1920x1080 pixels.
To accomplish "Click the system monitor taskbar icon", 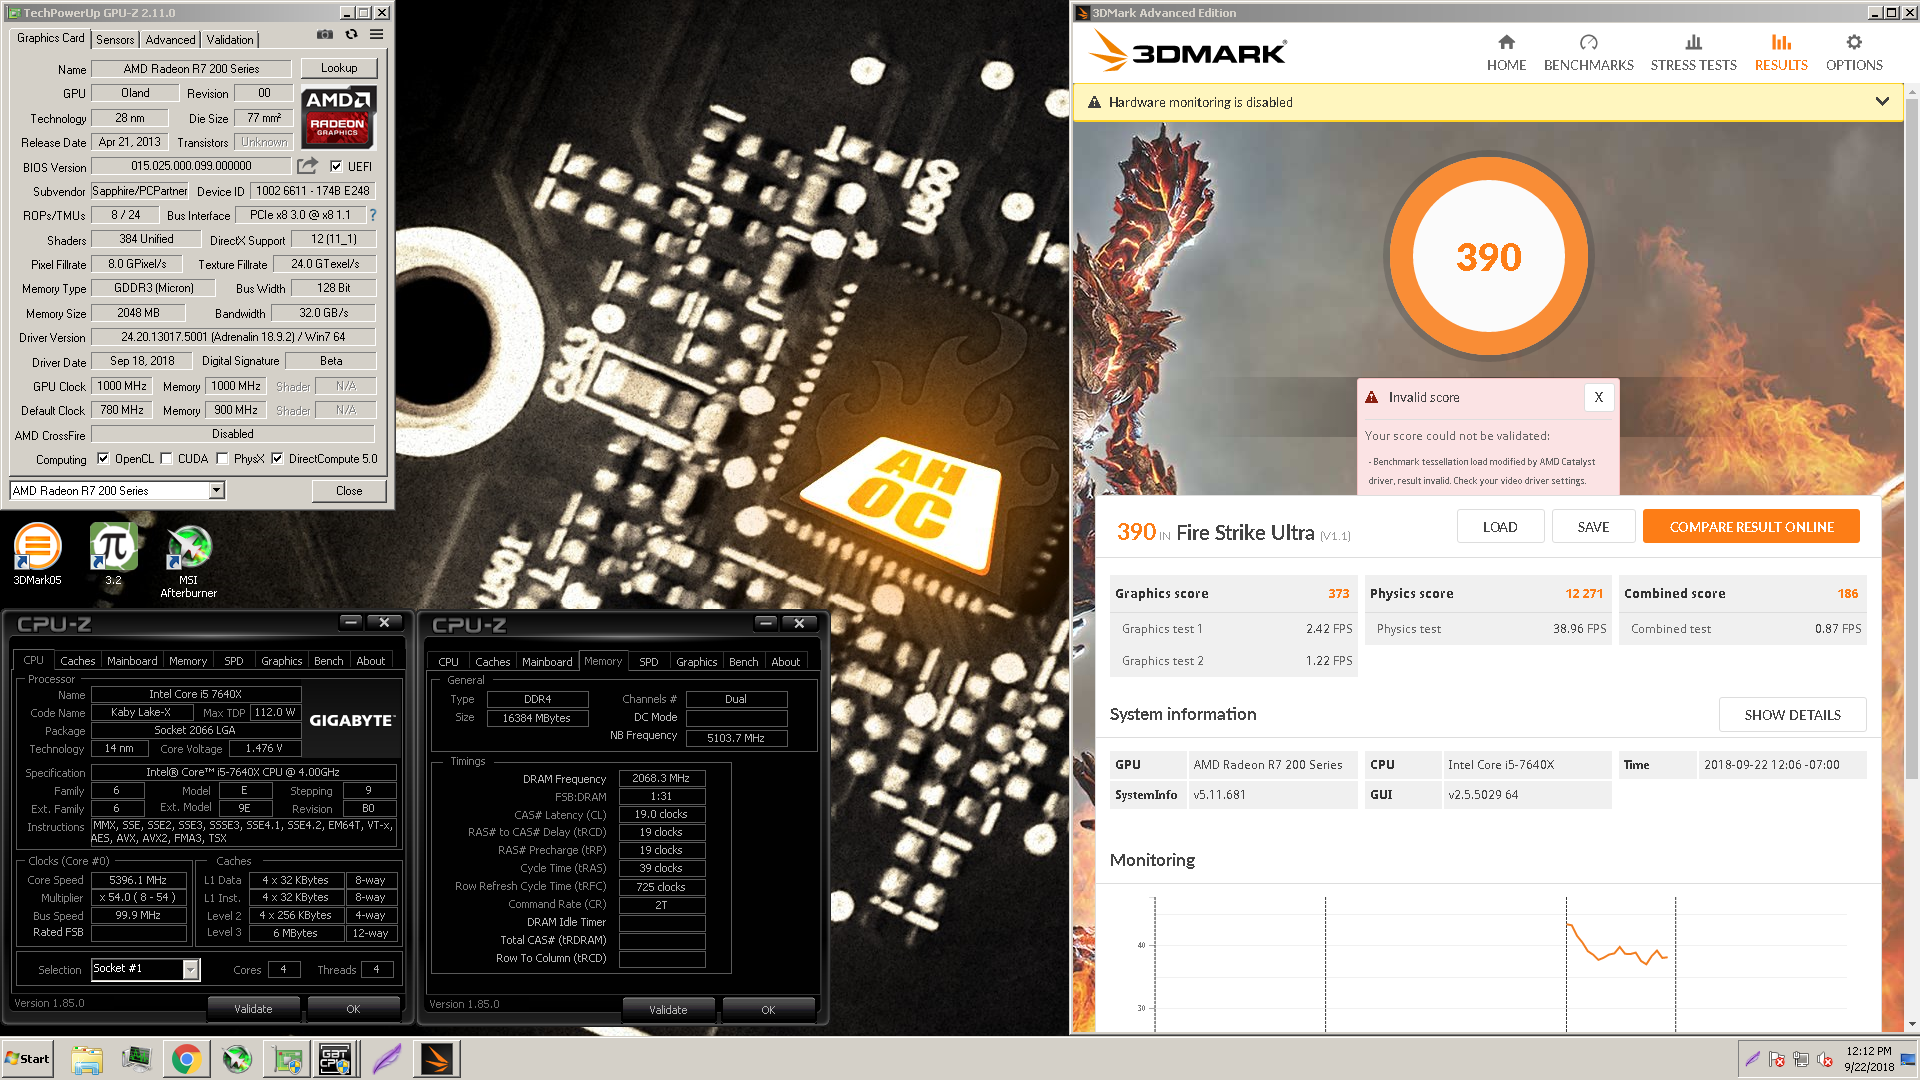I will pyautogui.click(x=136, y=1059).
